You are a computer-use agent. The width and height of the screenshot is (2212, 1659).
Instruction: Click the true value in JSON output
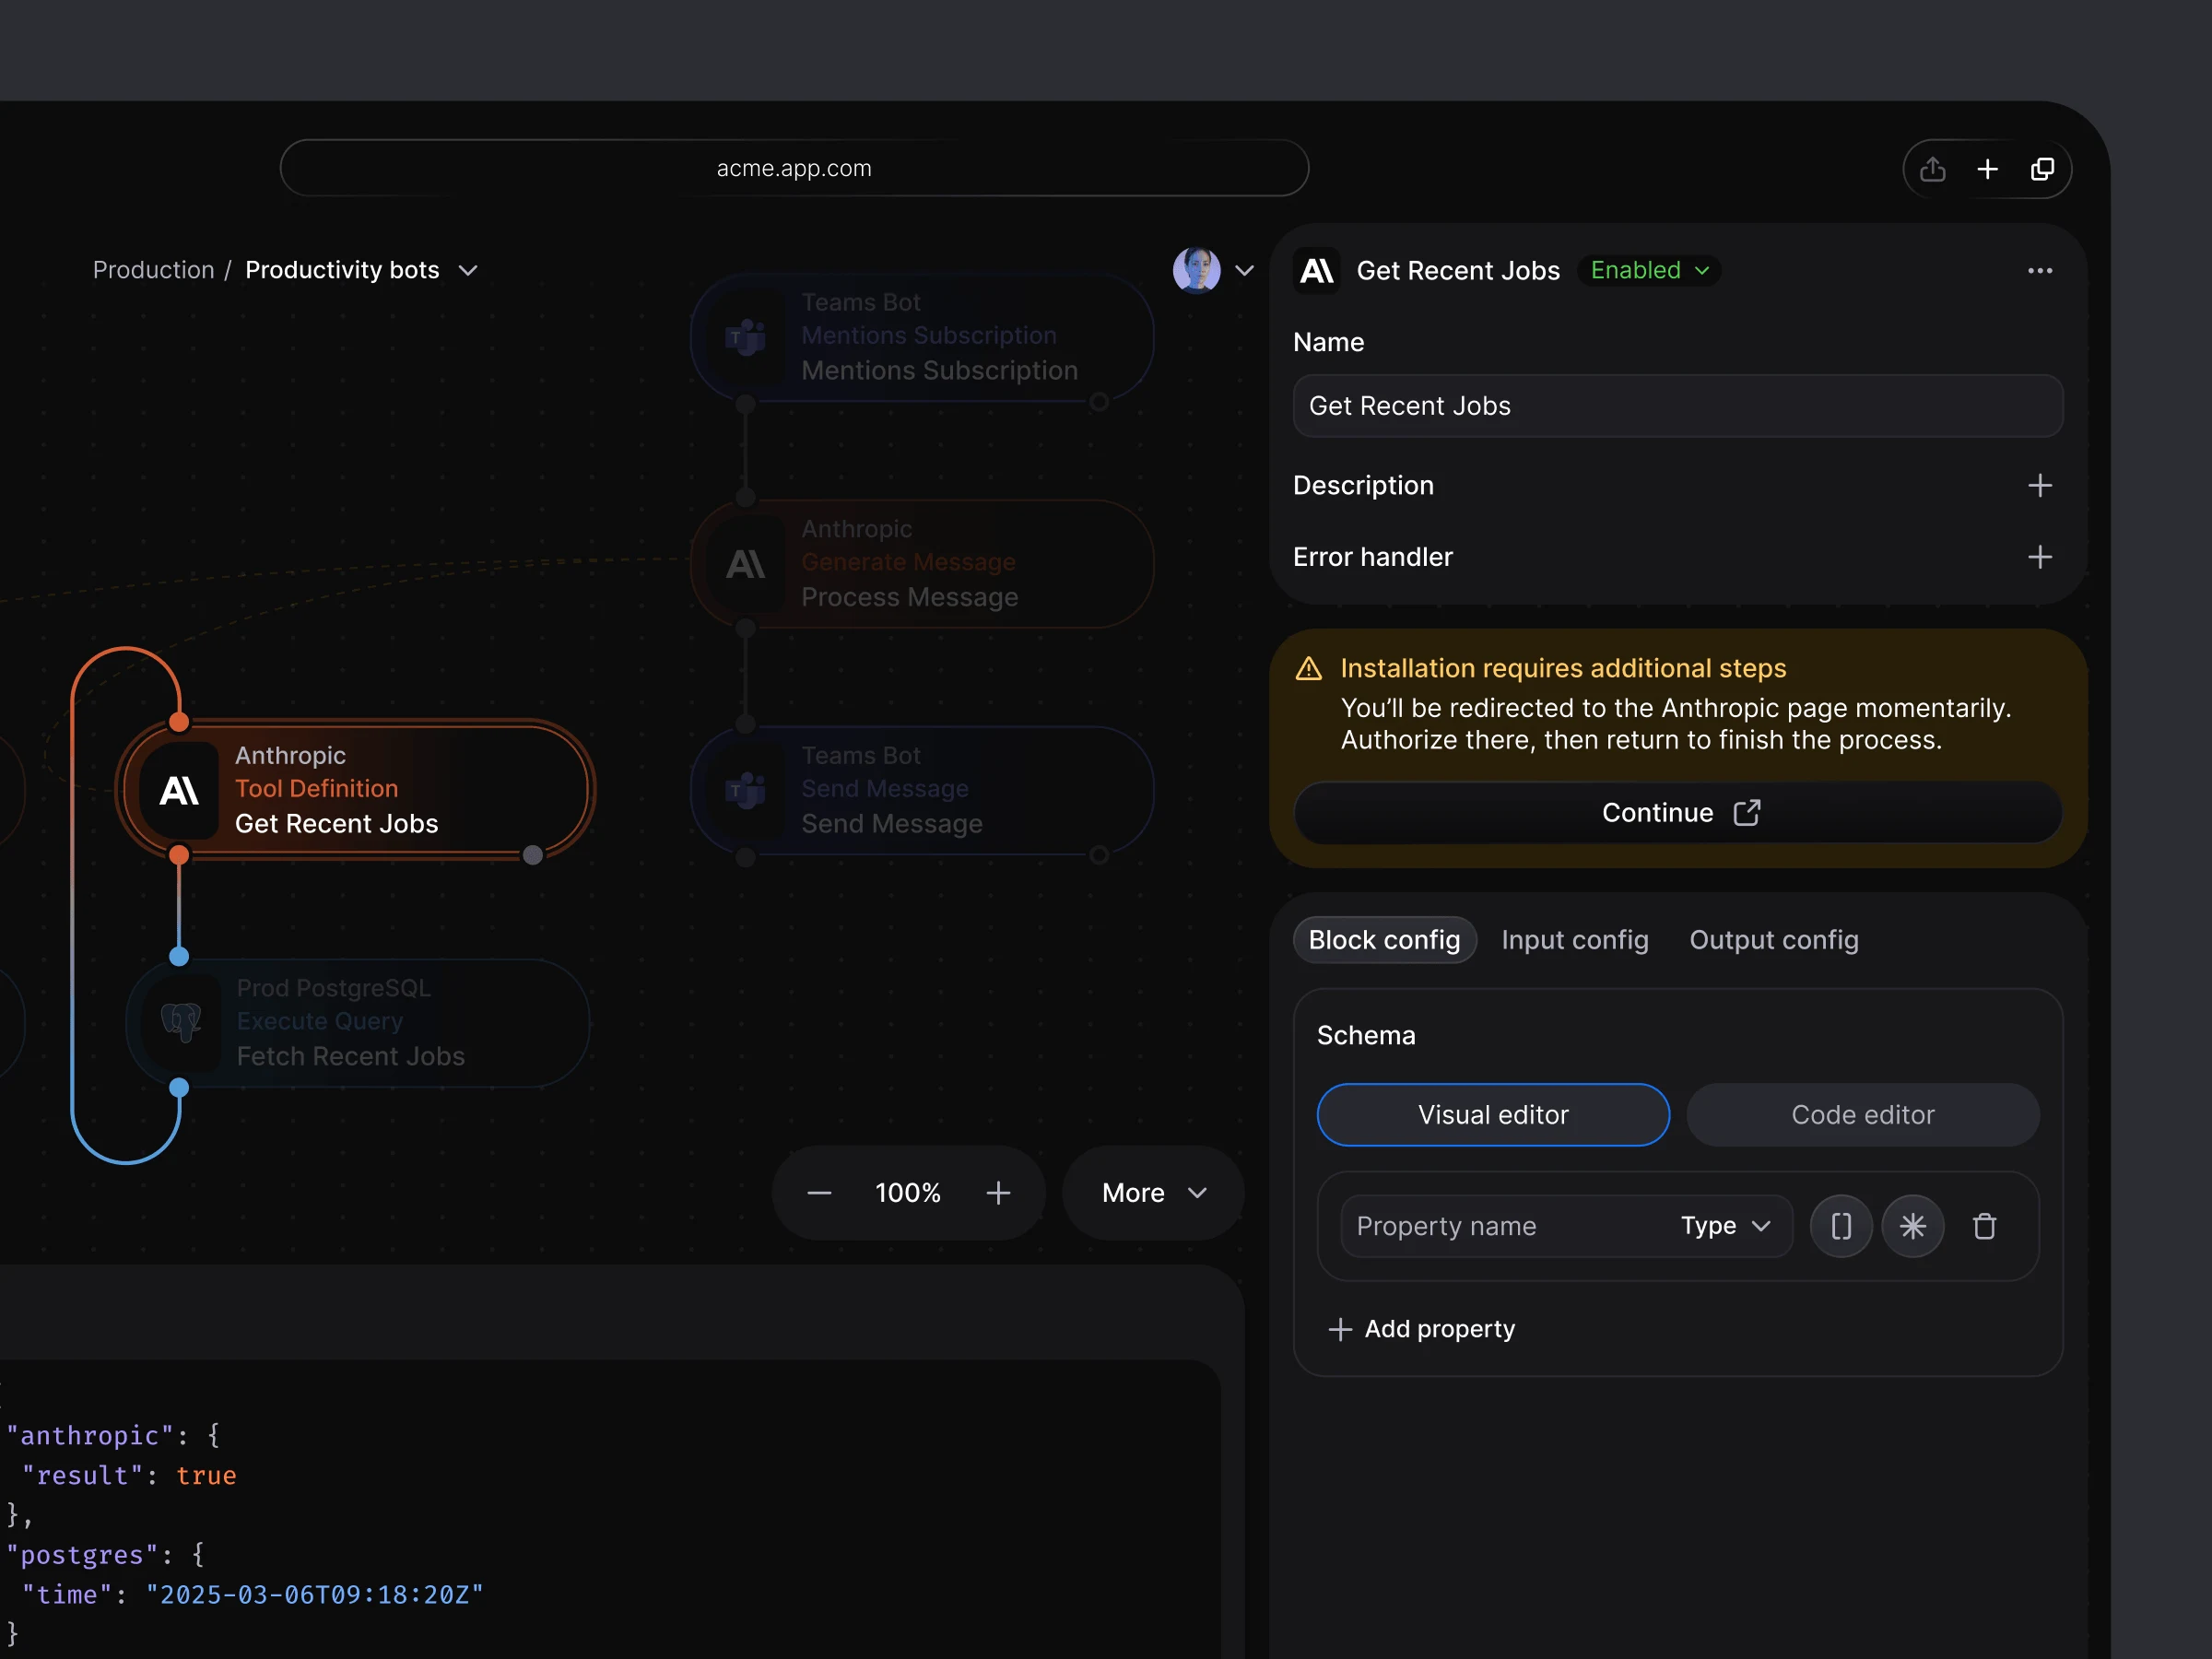pos(206,1476)
